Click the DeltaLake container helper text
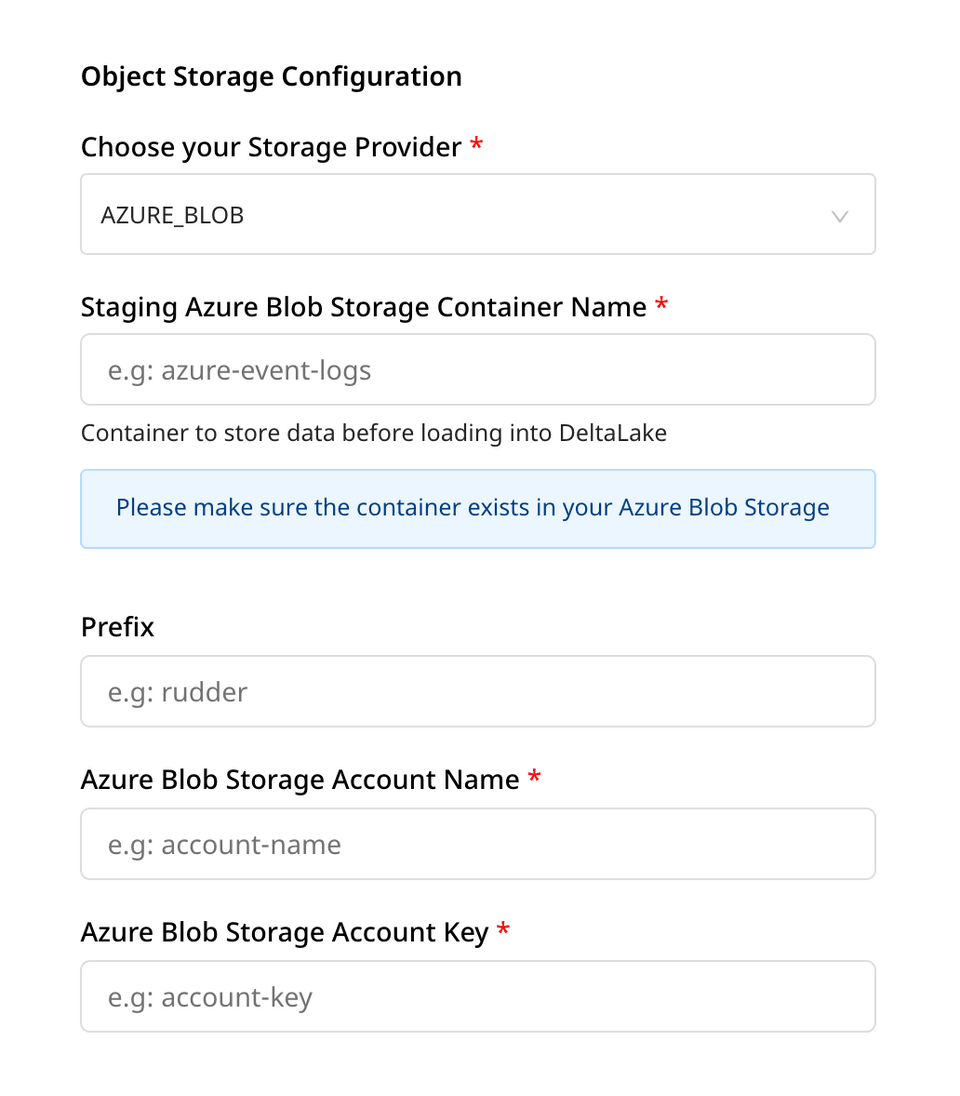 click(x=373, y=433)
